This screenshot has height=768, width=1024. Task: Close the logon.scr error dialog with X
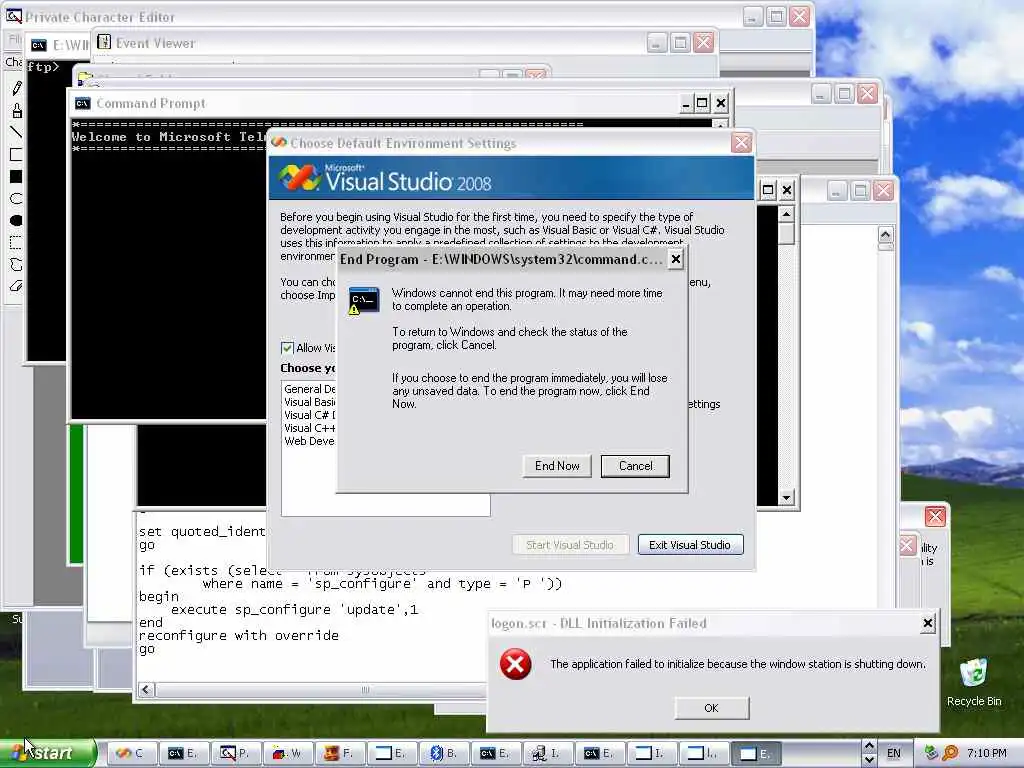point(927,623)
